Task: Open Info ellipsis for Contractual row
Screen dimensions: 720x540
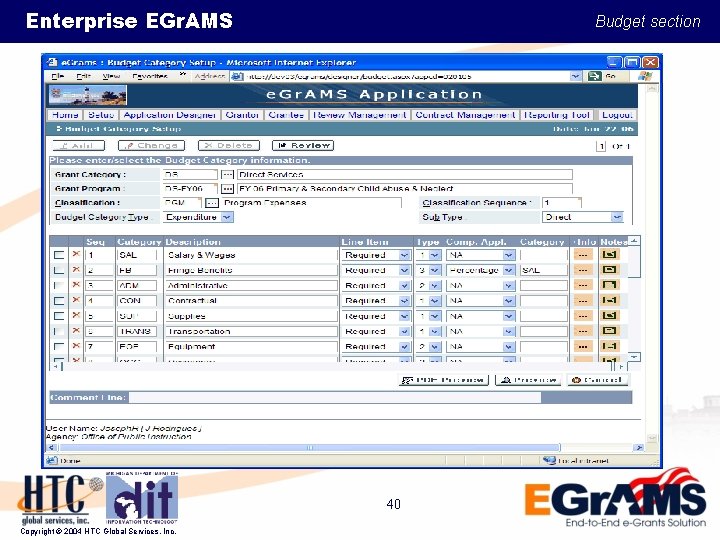Action: pos(583,301)
